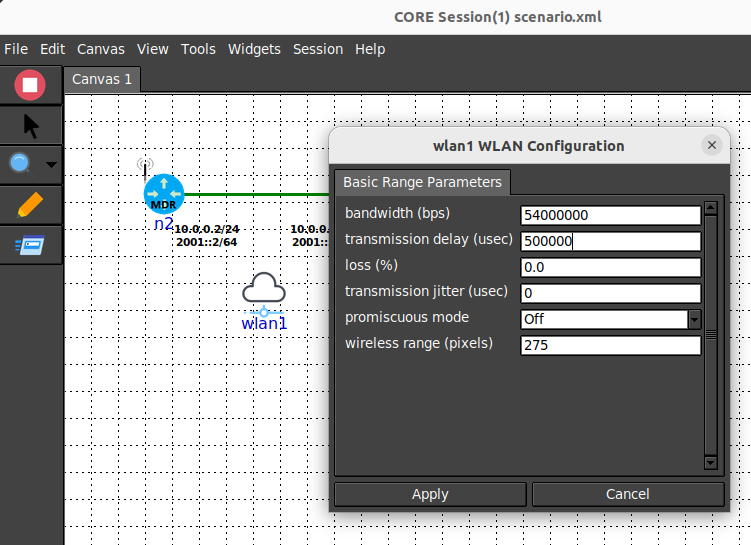
Task: Click the run command tool icon
Action: (30, 245)
